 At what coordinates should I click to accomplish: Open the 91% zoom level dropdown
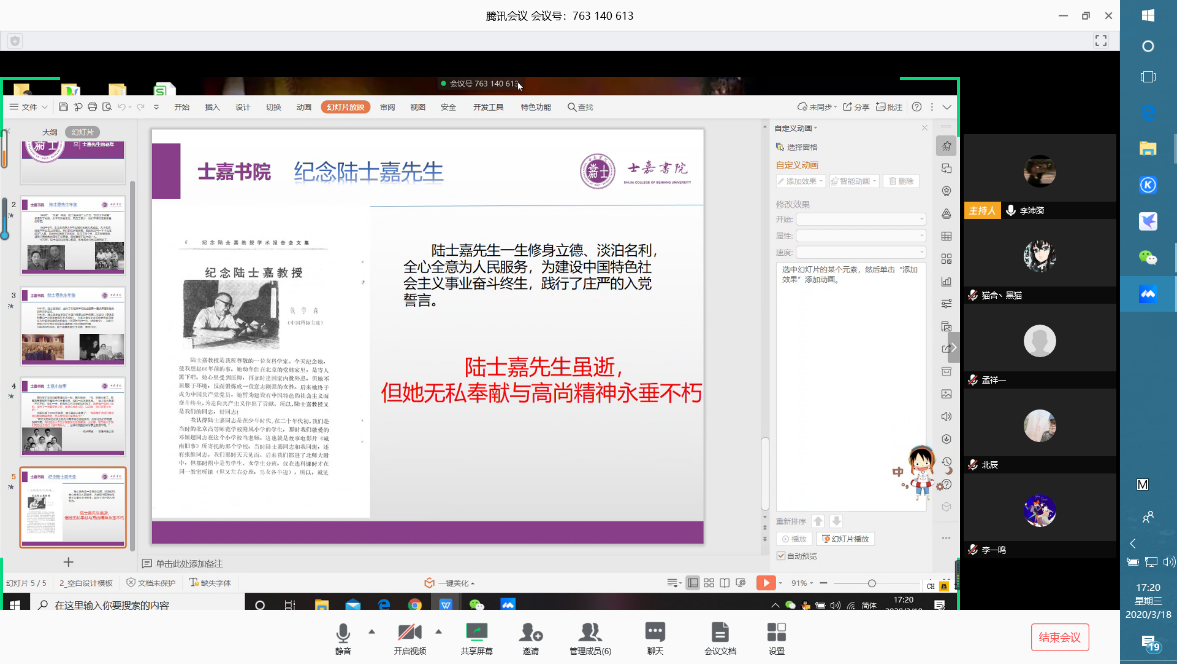click(803, 583)
